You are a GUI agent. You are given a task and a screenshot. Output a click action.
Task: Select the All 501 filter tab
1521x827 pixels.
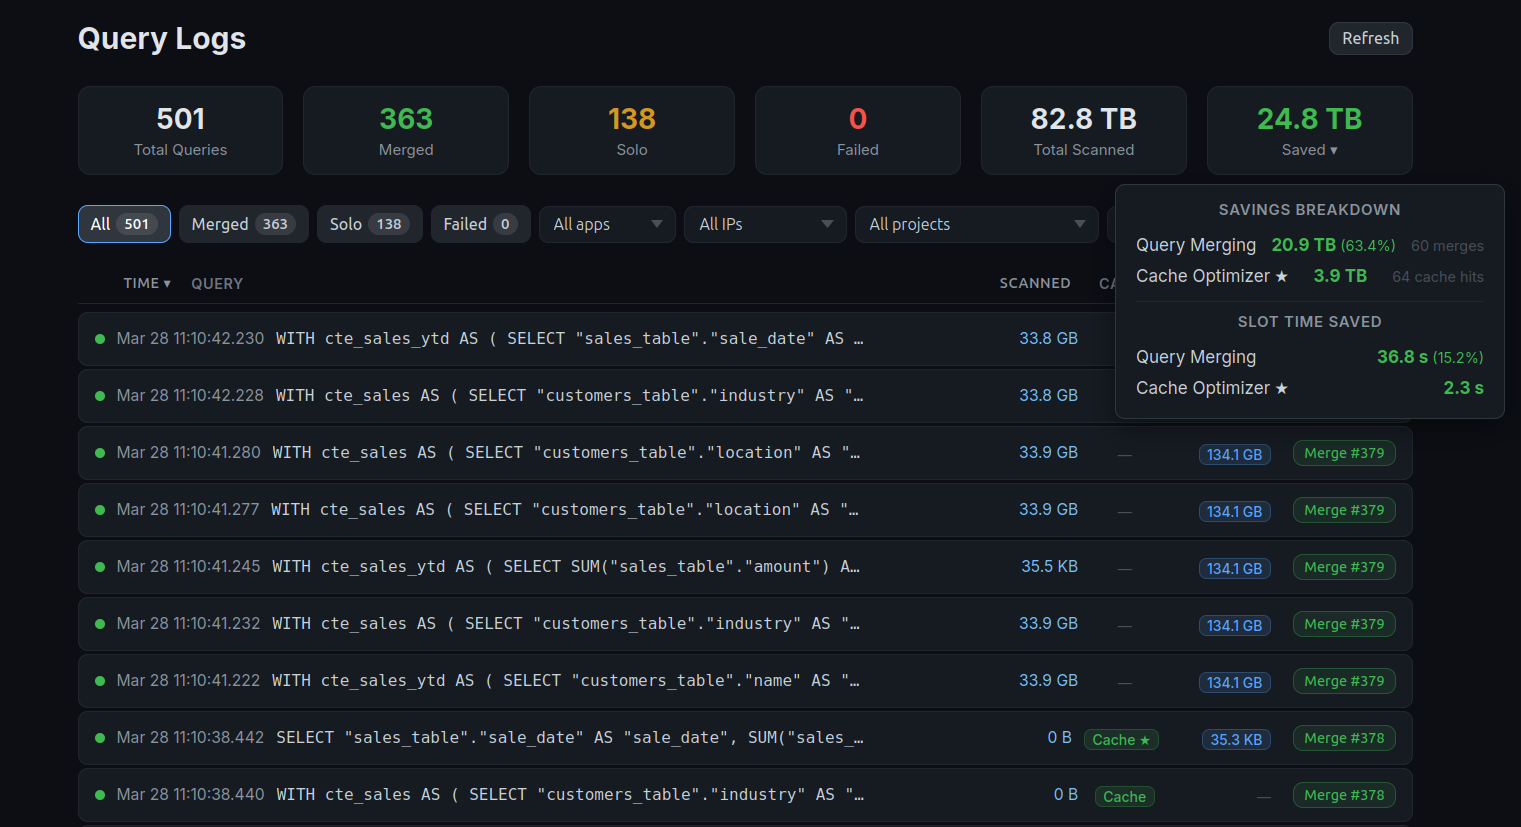[124, 224]
